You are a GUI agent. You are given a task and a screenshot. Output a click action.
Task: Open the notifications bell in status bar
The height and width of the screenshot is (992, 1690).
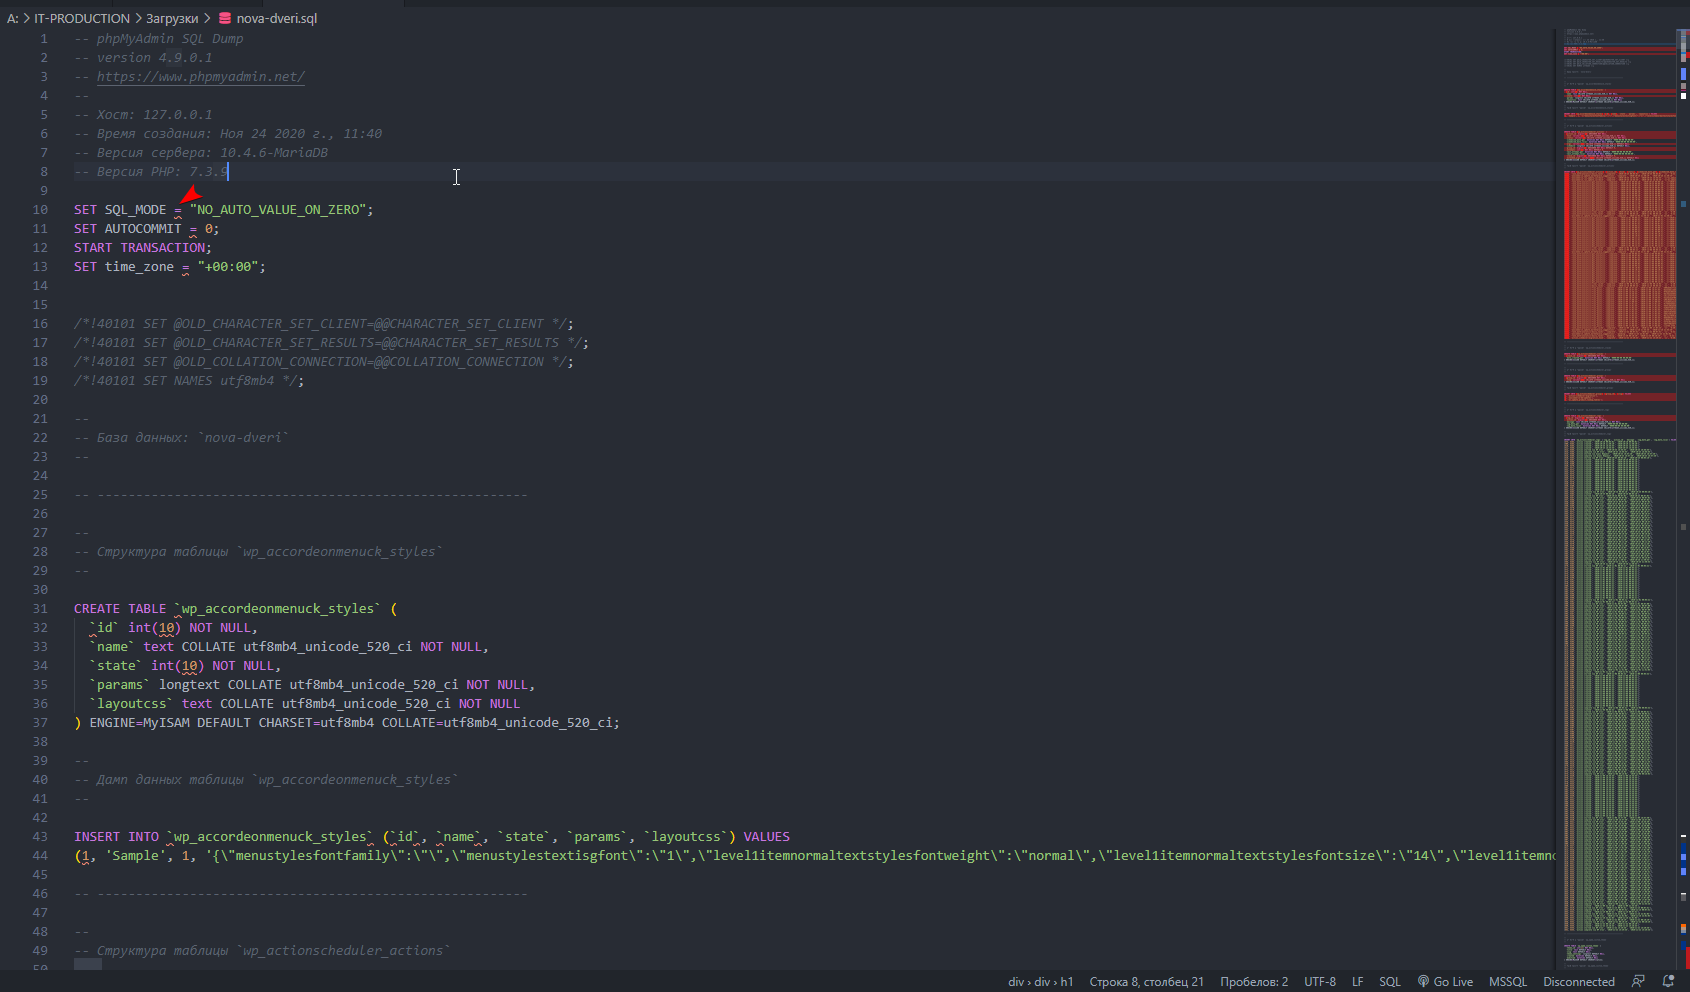pyautogui.click(x=1668, y=981)
